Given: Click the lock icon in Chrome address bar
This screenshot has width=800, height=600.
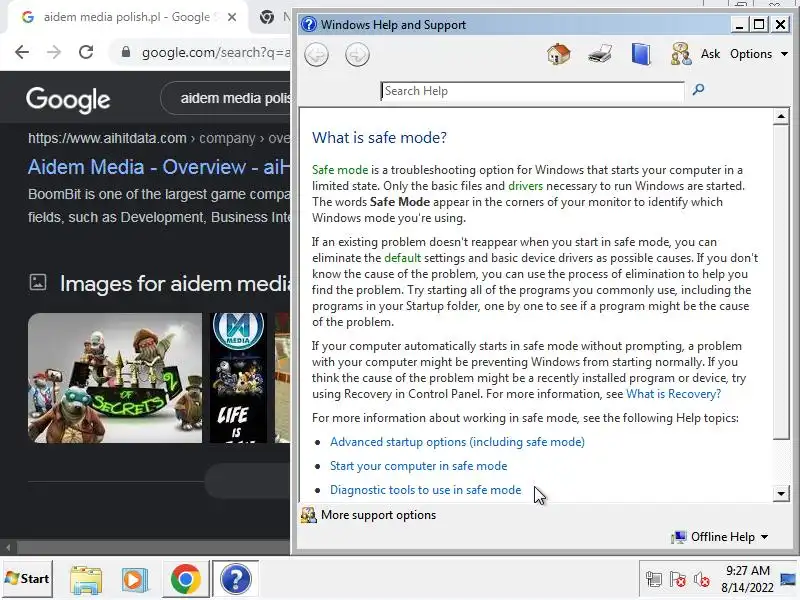Looking at the screenshot, I should 126,52.
